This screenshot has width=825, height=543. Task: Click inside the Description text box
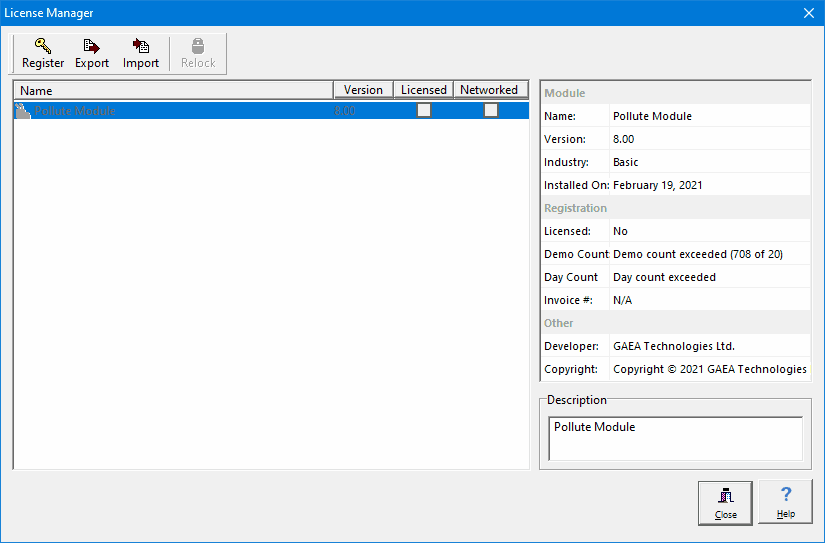[x=676, y=439]
